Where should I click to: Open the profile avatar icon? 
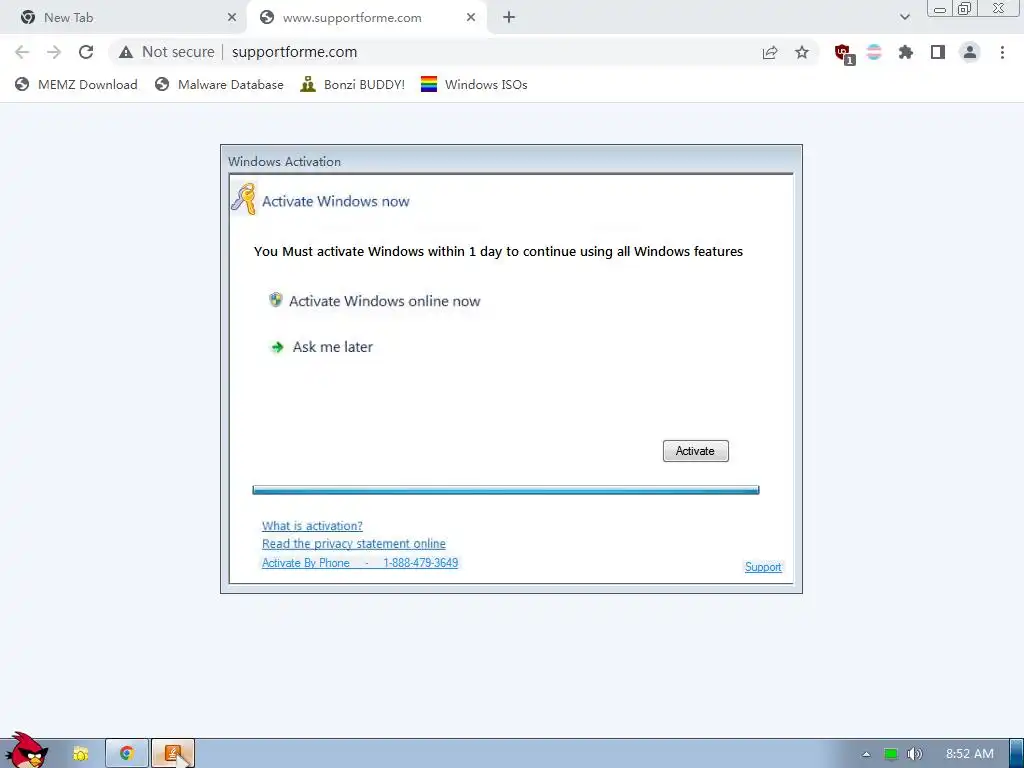coord(970,52)
